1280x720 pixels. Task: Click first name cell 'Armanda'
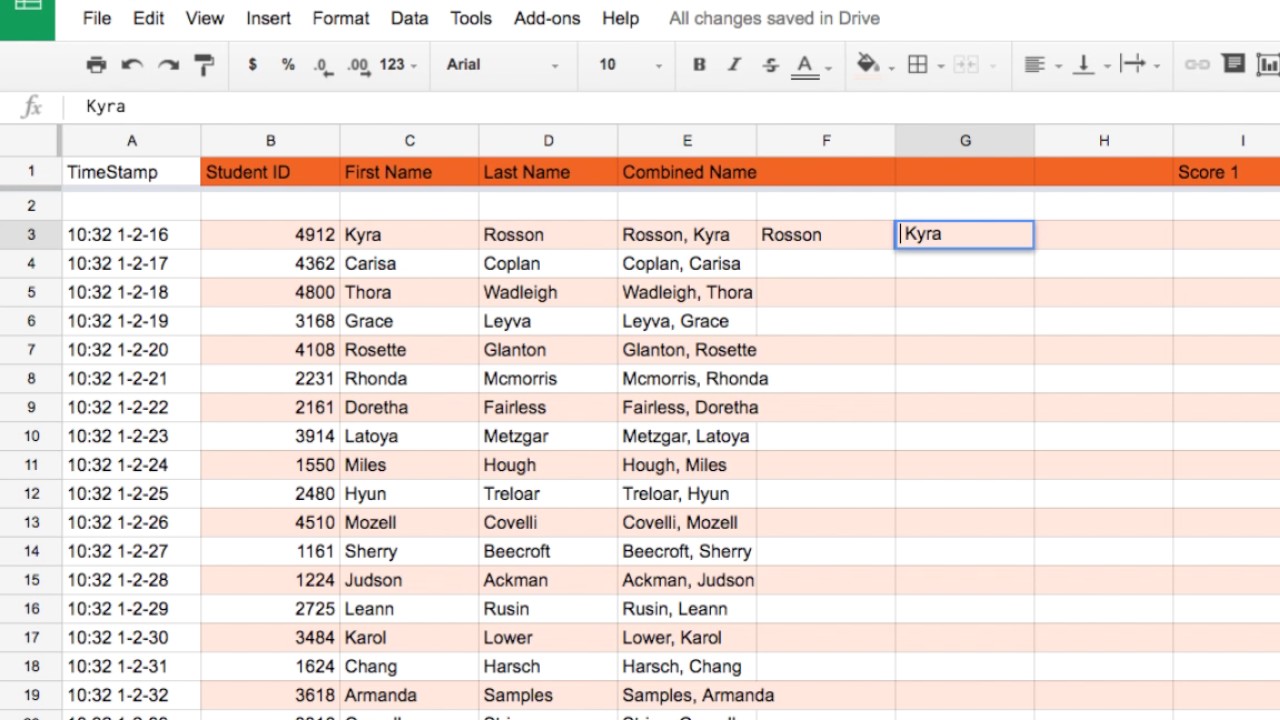(409, 696)
